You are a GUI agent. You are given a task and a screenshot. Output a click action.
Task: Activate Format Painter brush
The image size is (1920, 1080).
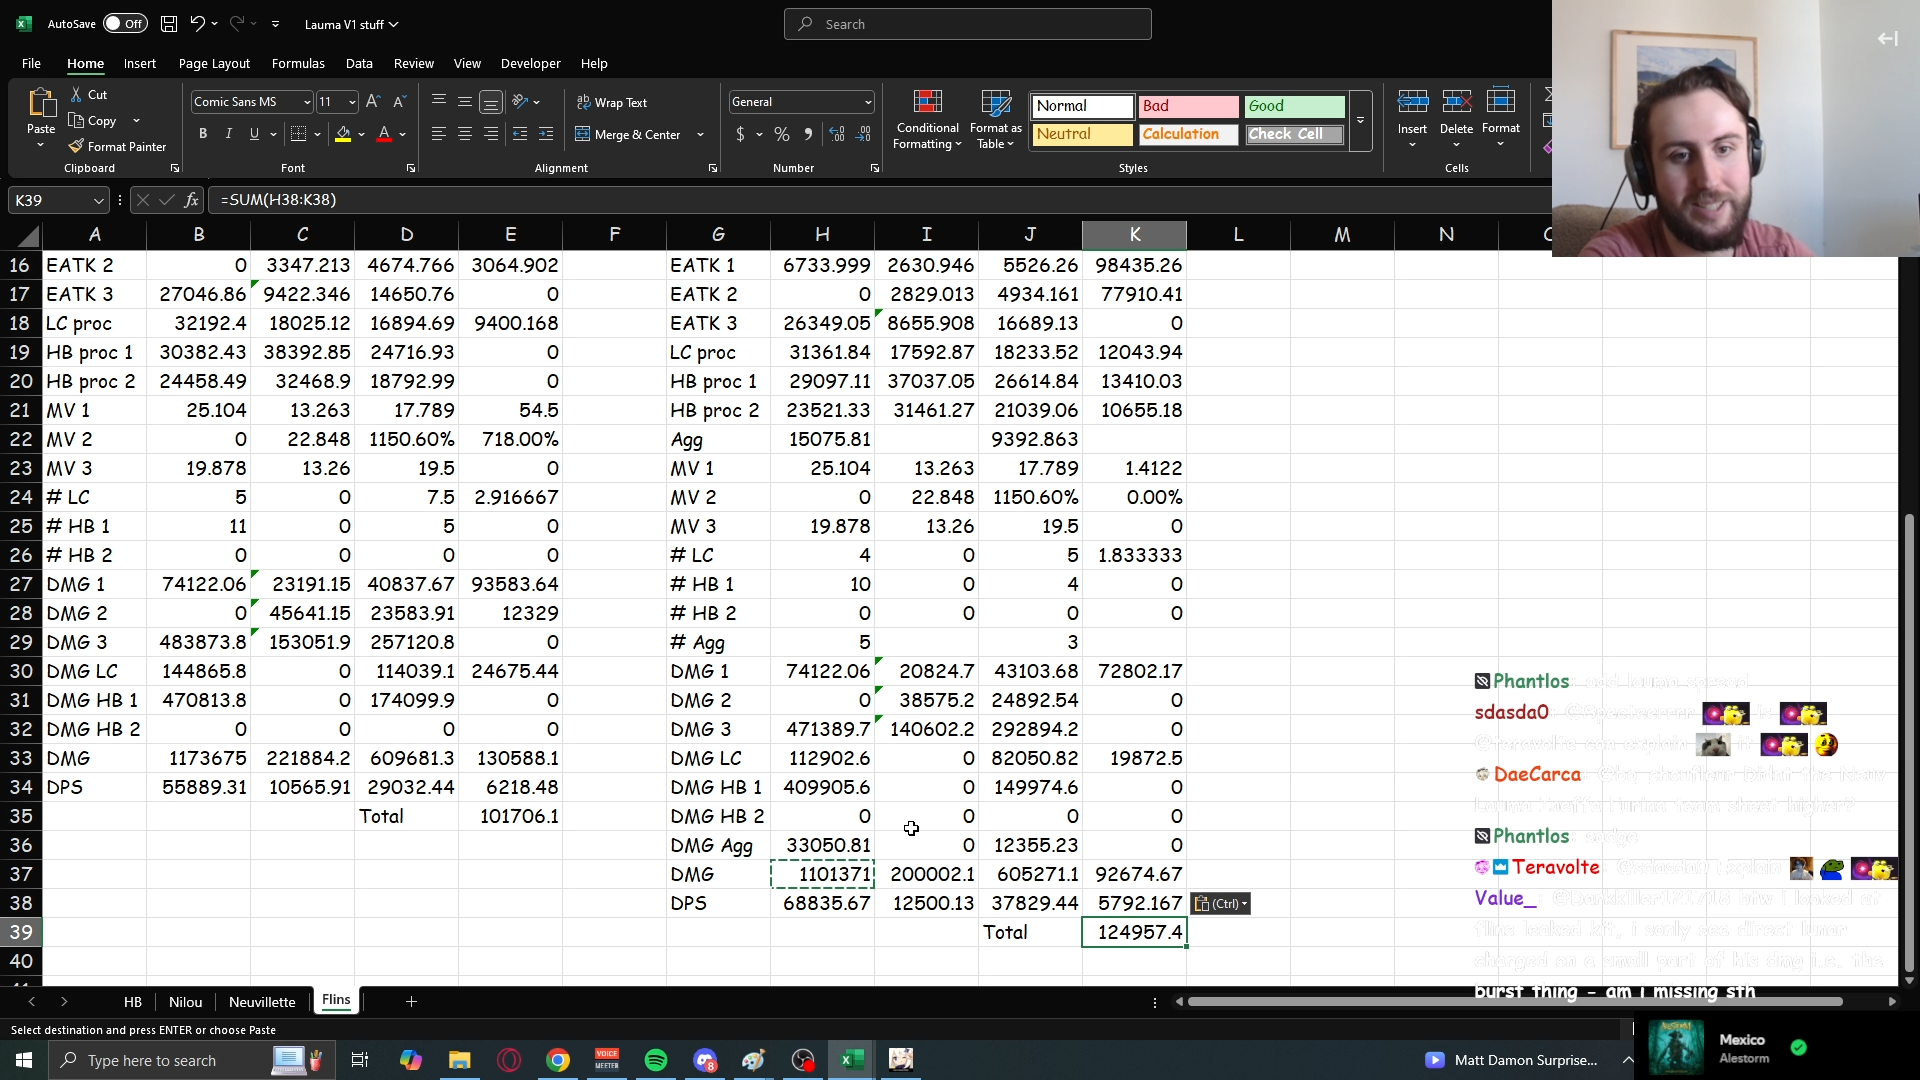pyautogui.click(x=117, y=147)
